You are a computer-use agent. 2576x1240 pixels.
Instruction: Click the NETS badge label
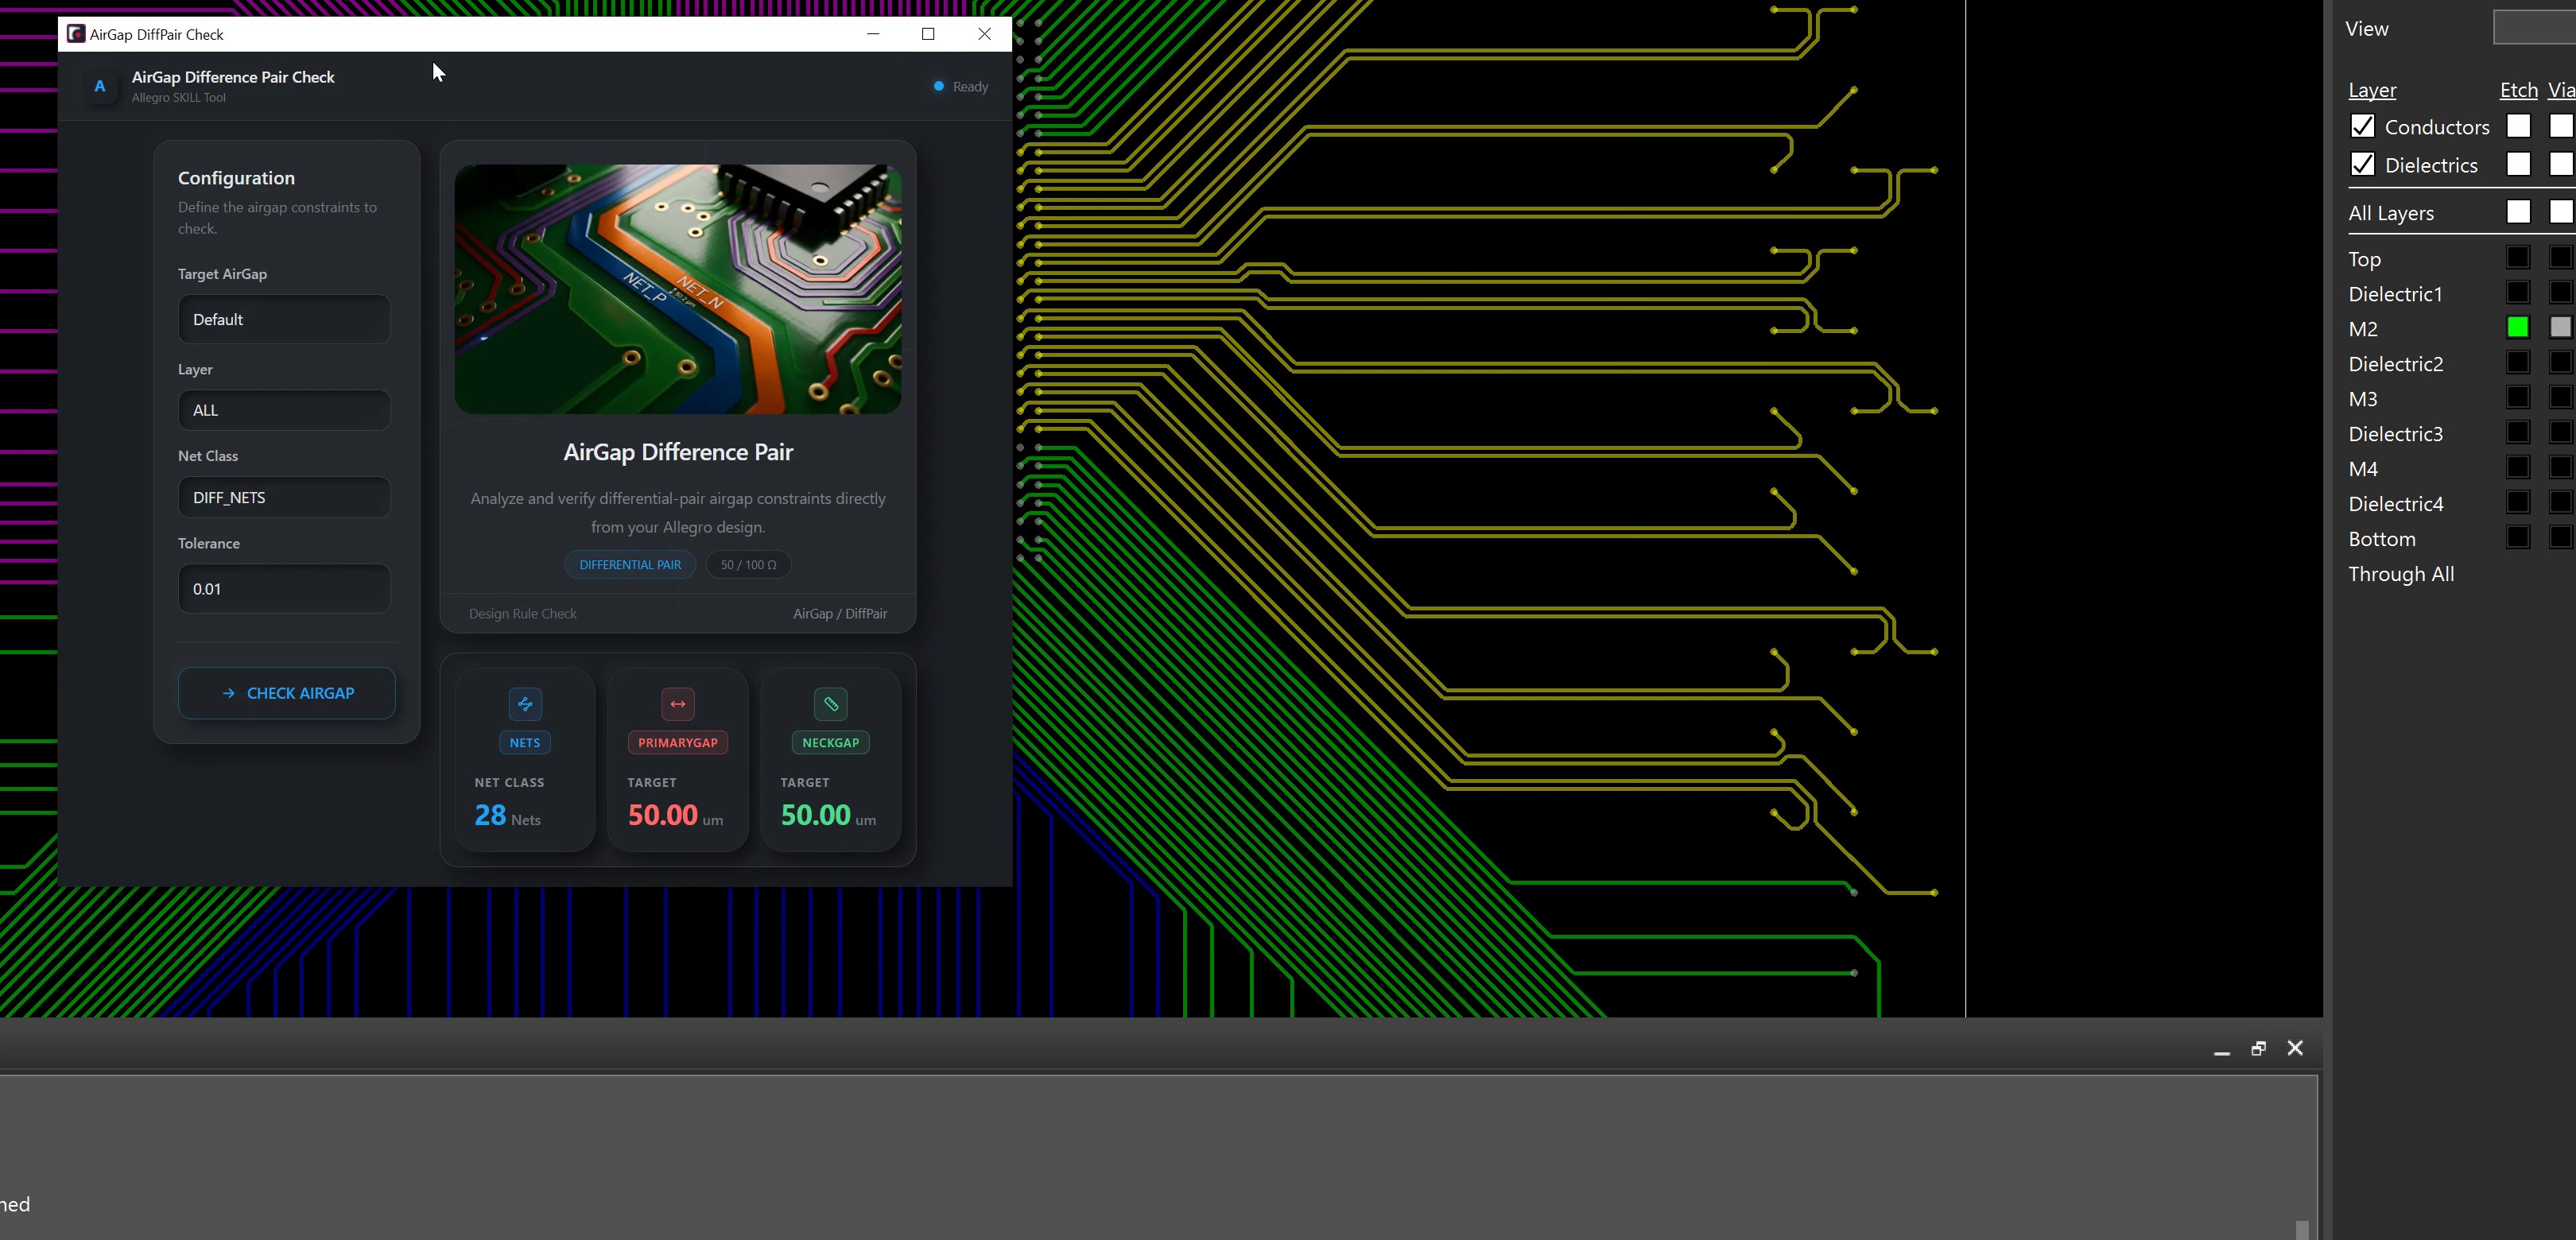[x=525, y=743]
